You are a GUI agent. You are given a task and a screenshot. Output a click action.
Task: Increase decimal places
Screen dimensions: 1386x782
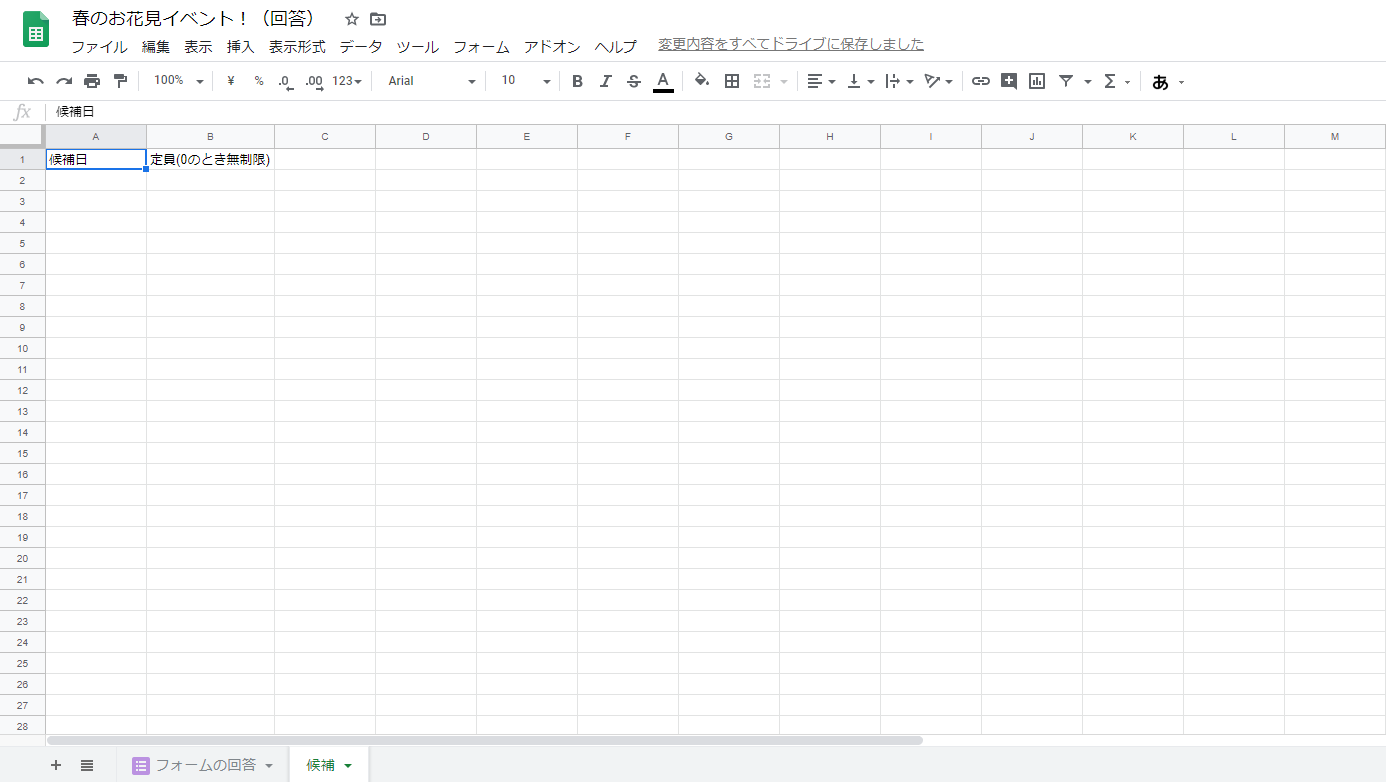(314, 81)
